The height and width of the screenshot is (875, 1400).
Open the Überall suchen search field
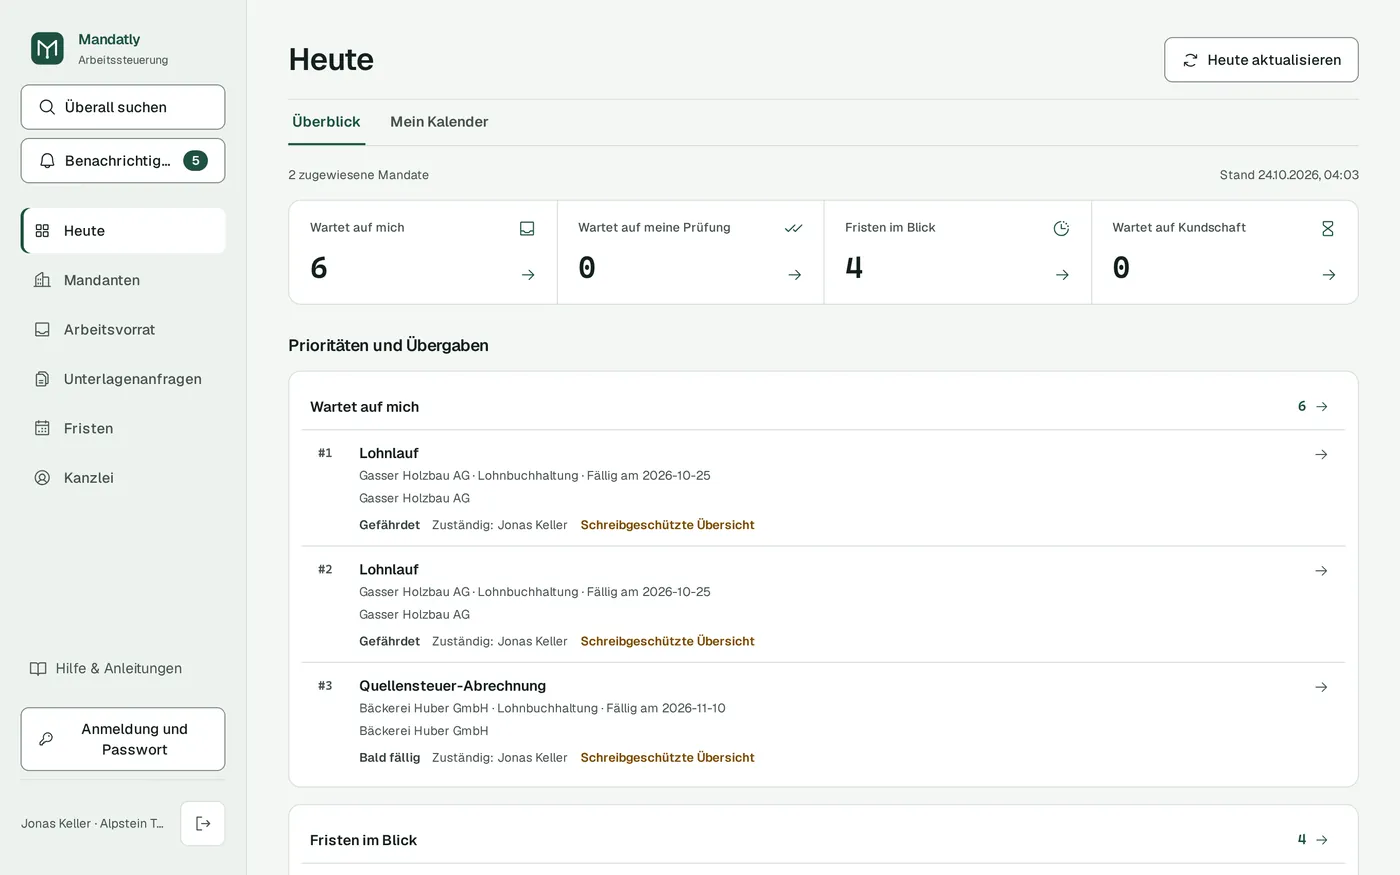coord(123,107)
